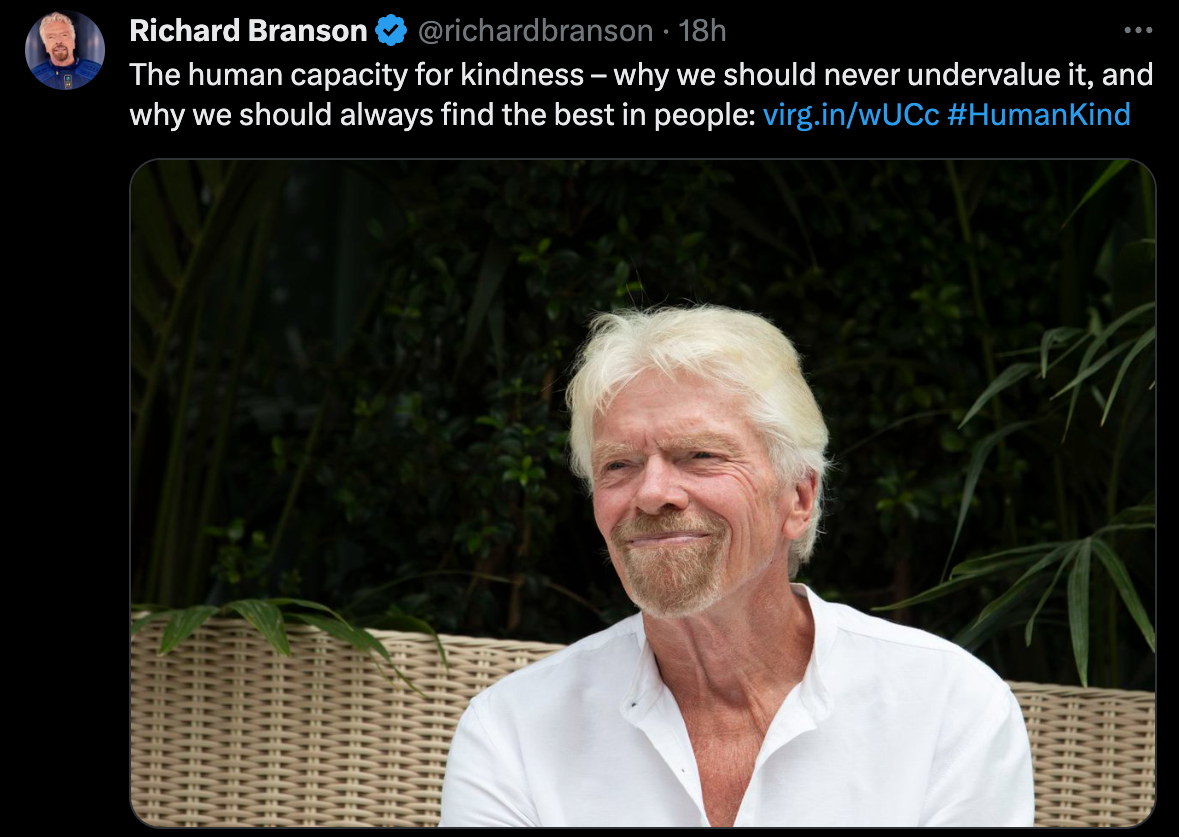Follow the virg.in/wUCc shortened link
This screenshot has height=837, width=1179.
tap(851, 115)
